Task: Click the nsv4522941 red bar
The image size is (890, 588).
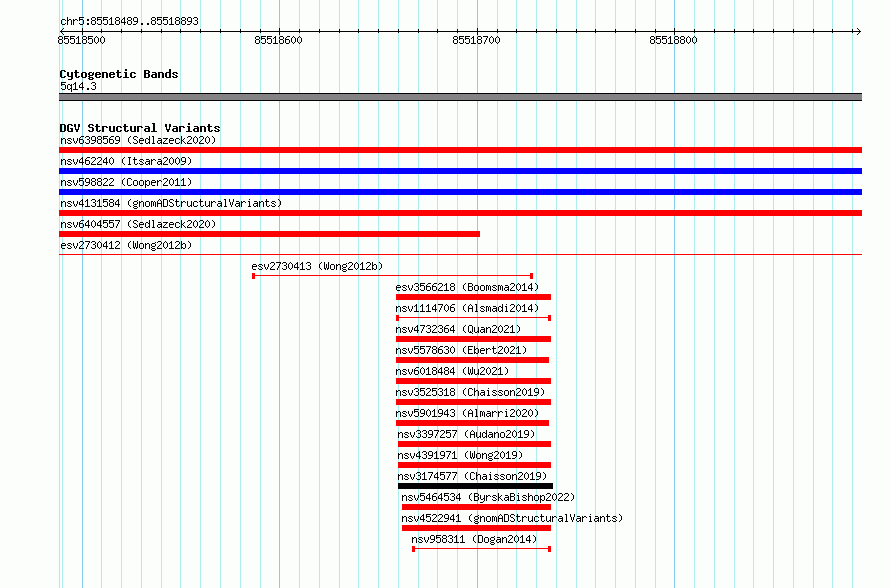Action: [476, 528]
